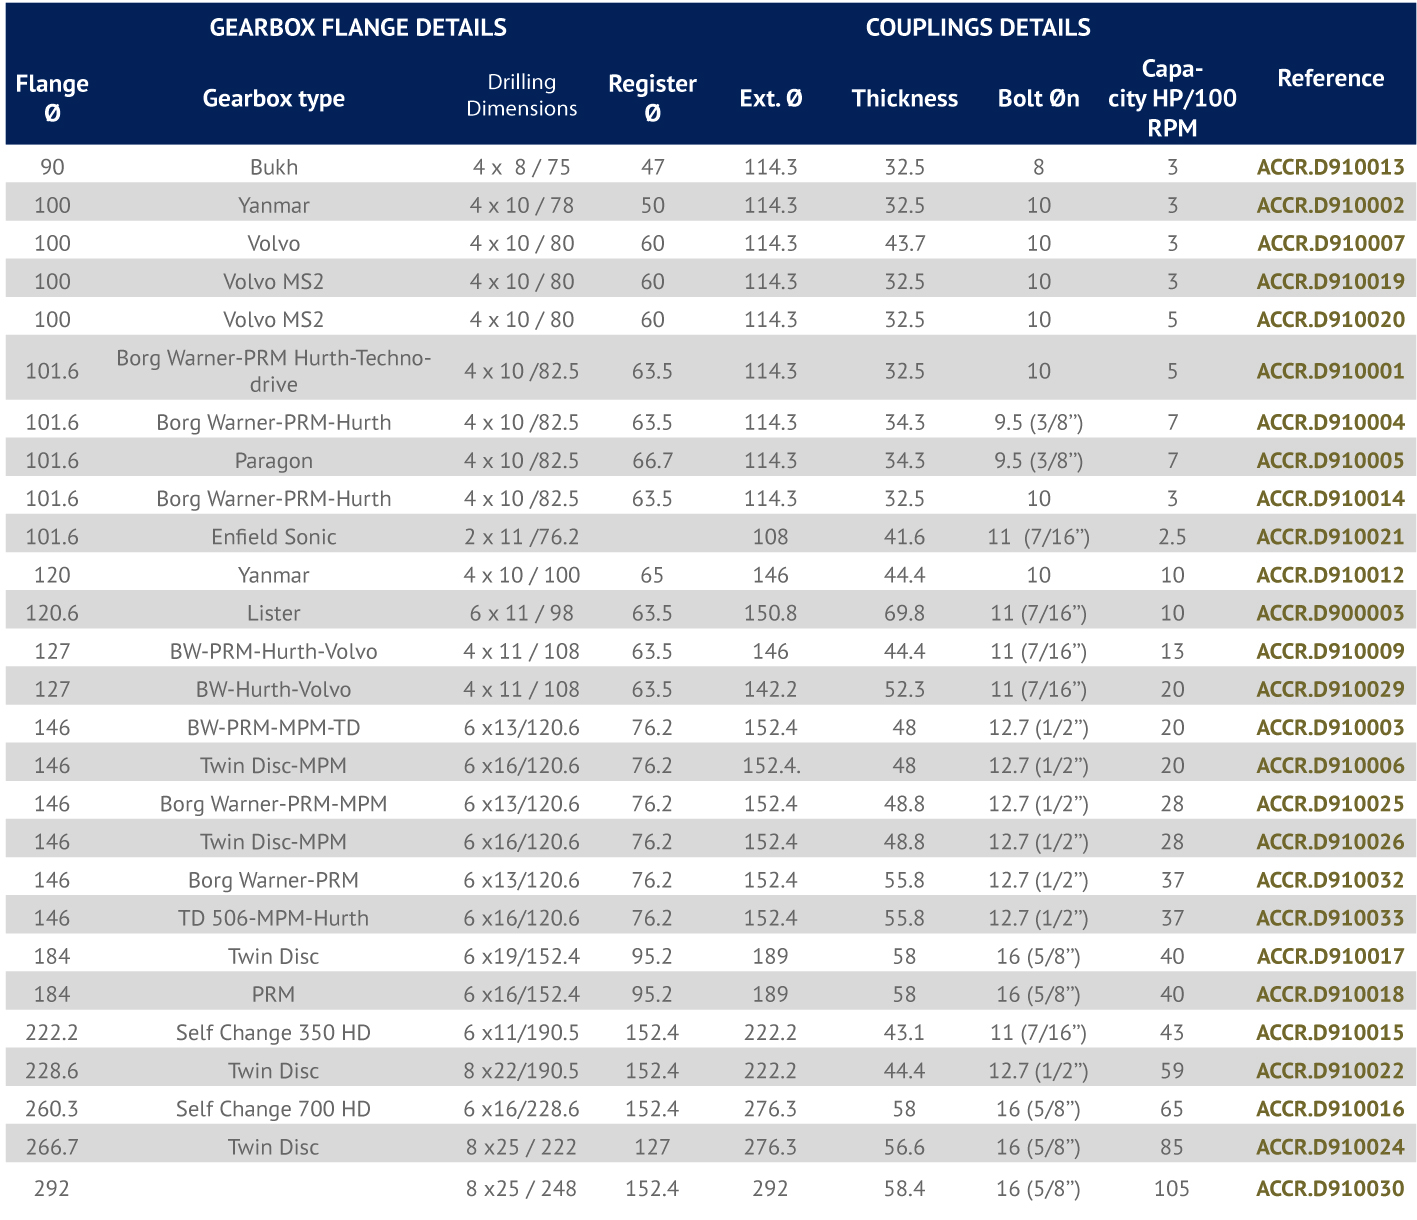Select reference ACCR.D910015
Image resolution: width=1417 pixels, height=1220 pixels.
coord(1331,1032)
